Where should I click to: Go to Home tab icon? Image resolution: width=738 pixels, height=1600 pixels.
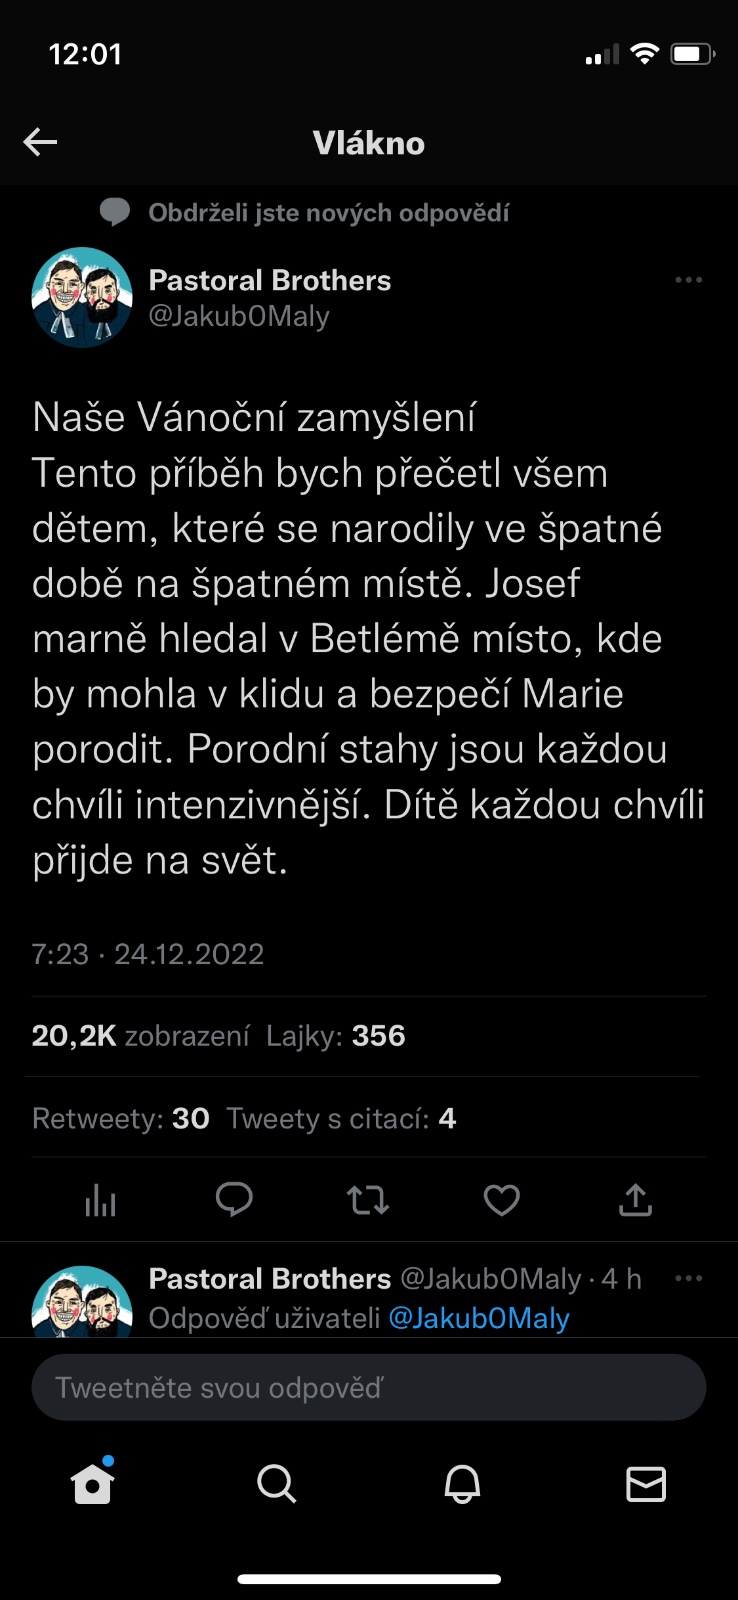93,1484
